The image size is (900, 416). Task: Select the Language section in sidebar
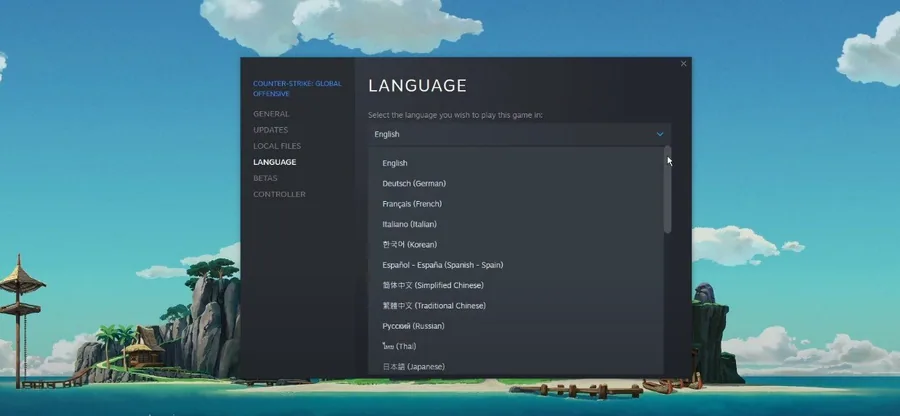click(x=274, y=162)
